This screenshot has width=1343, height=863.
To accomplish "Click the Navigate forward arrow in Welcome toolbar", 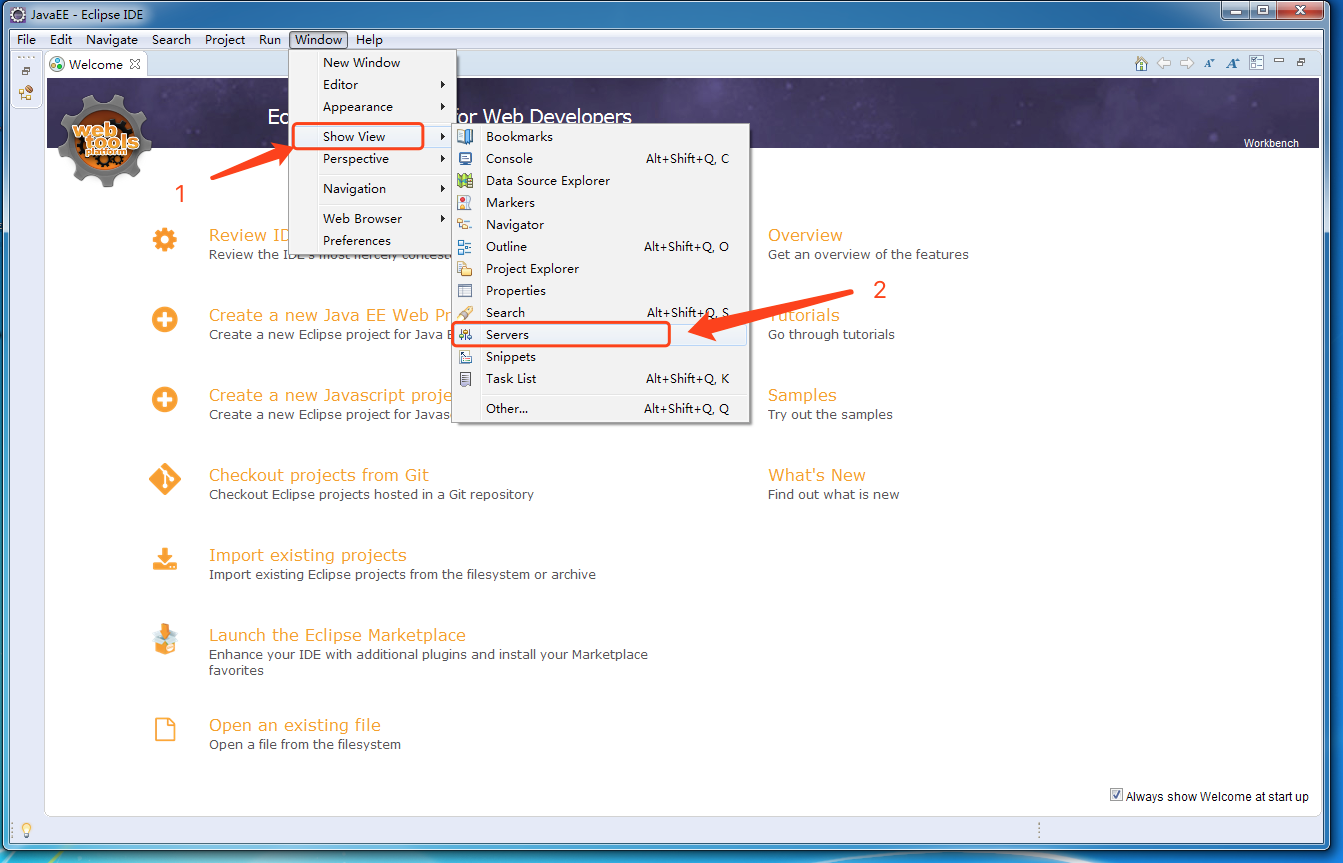I will click(1187, 63).
